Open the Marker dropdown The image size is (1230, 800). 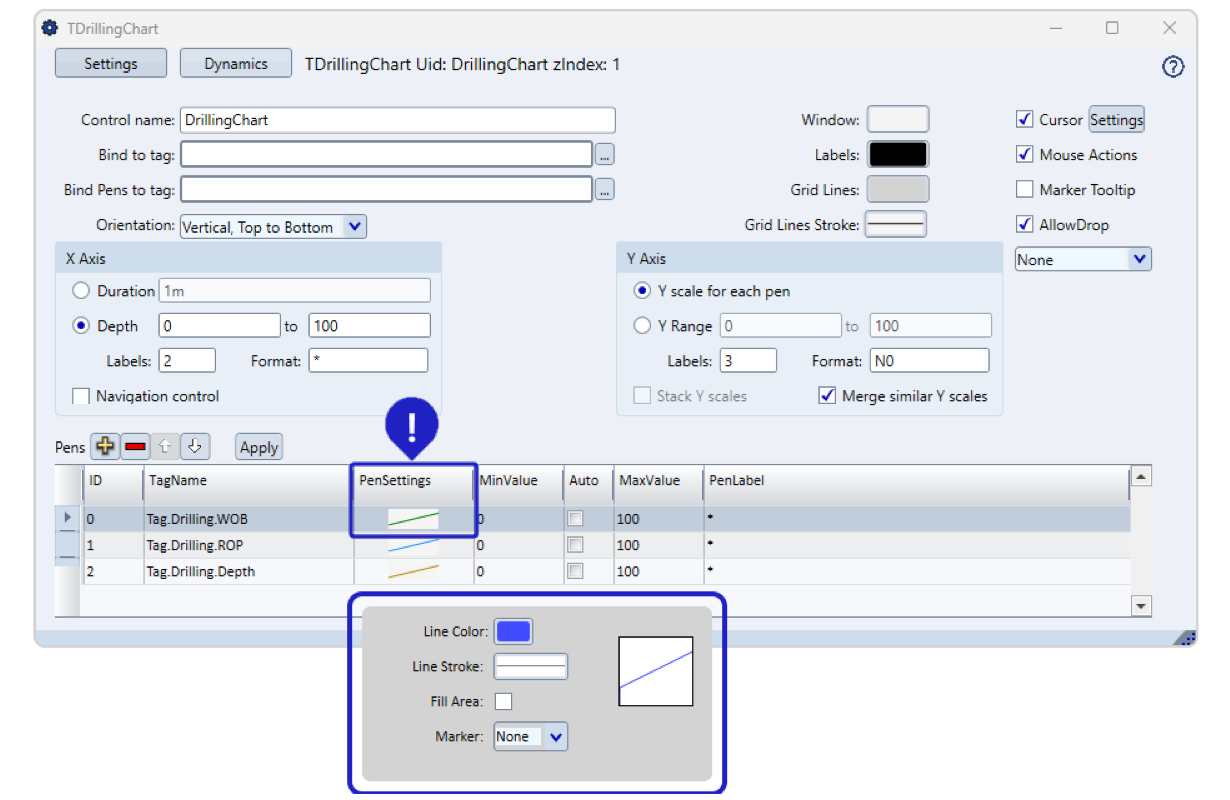point(556,737)
